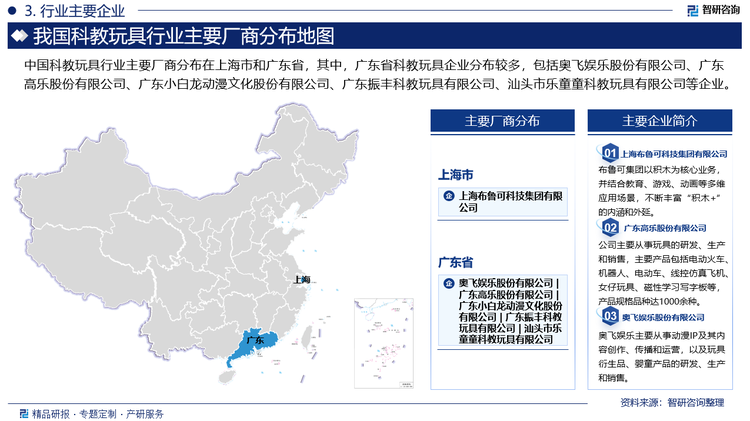Viewport: 750px width, 421px height.
Task: Click the section heading 3. 行业主要企业
Action: click(x=75, y=10)
